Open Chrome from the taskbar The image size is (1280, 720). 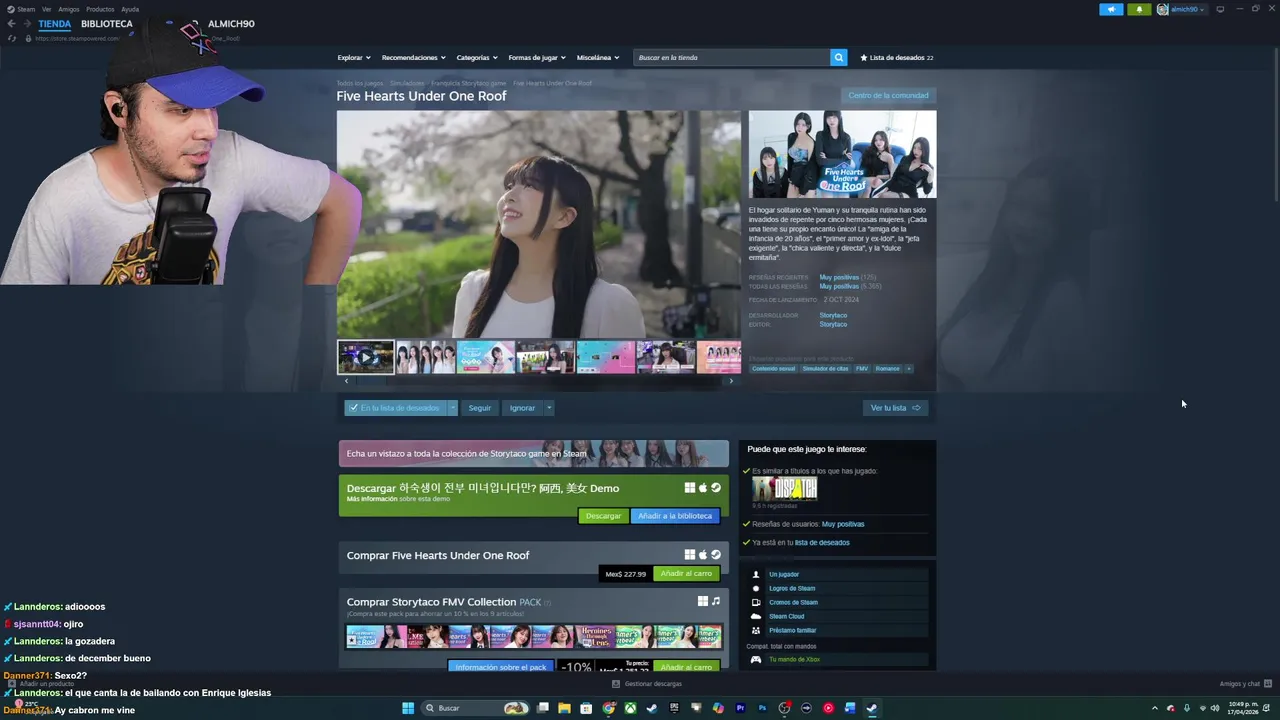point(609,708)
